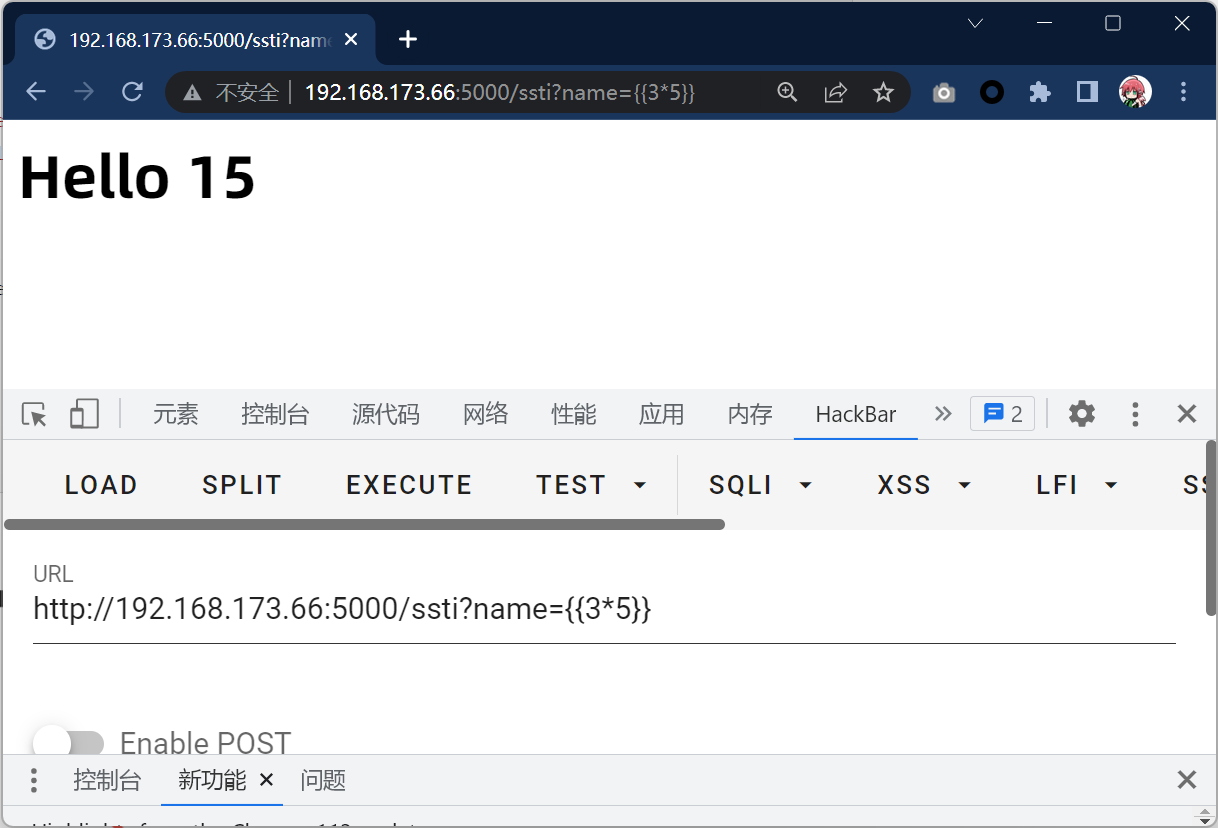Toggle the device toolbar icon
Image resolution: width=1218 pixels, height=828 pixels.
84,414
